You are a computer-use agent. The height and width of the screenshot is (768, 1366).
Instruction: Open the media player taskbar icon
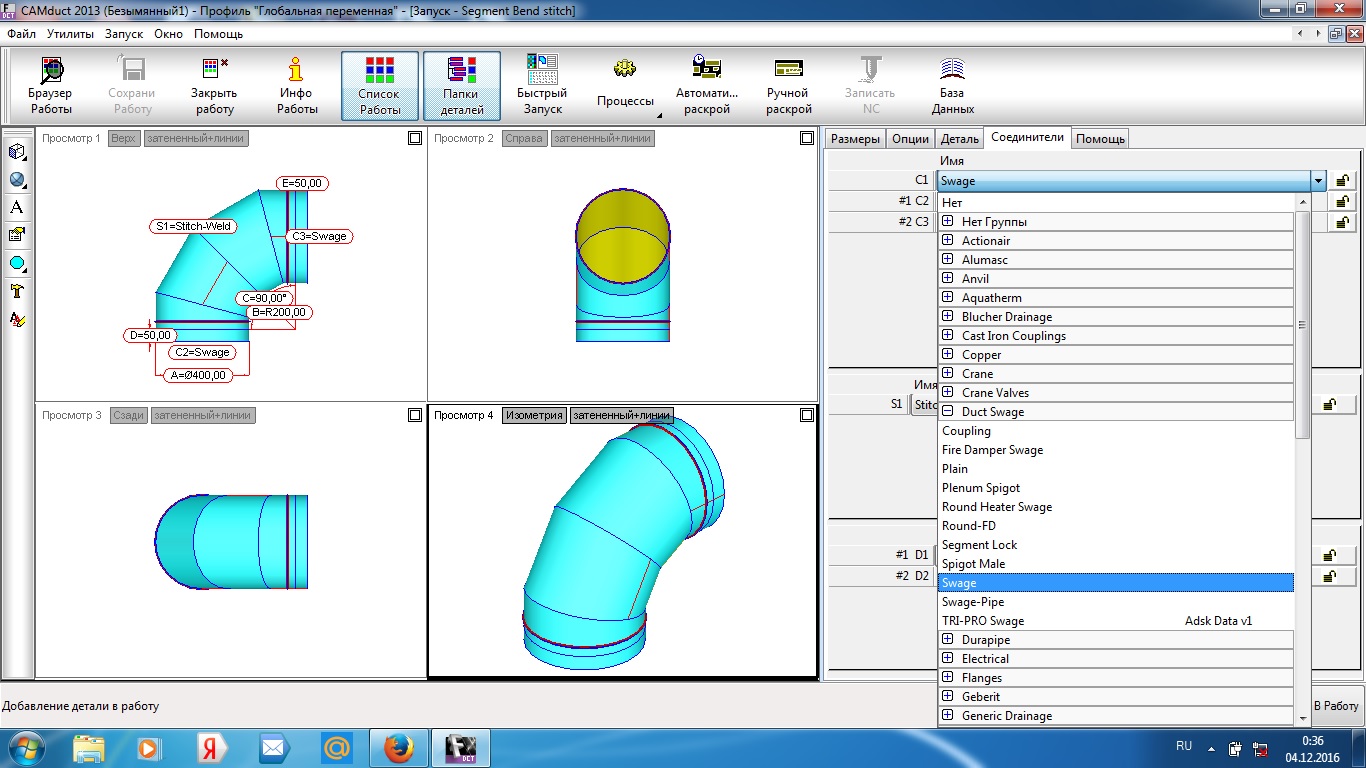(x=148, y=748)
